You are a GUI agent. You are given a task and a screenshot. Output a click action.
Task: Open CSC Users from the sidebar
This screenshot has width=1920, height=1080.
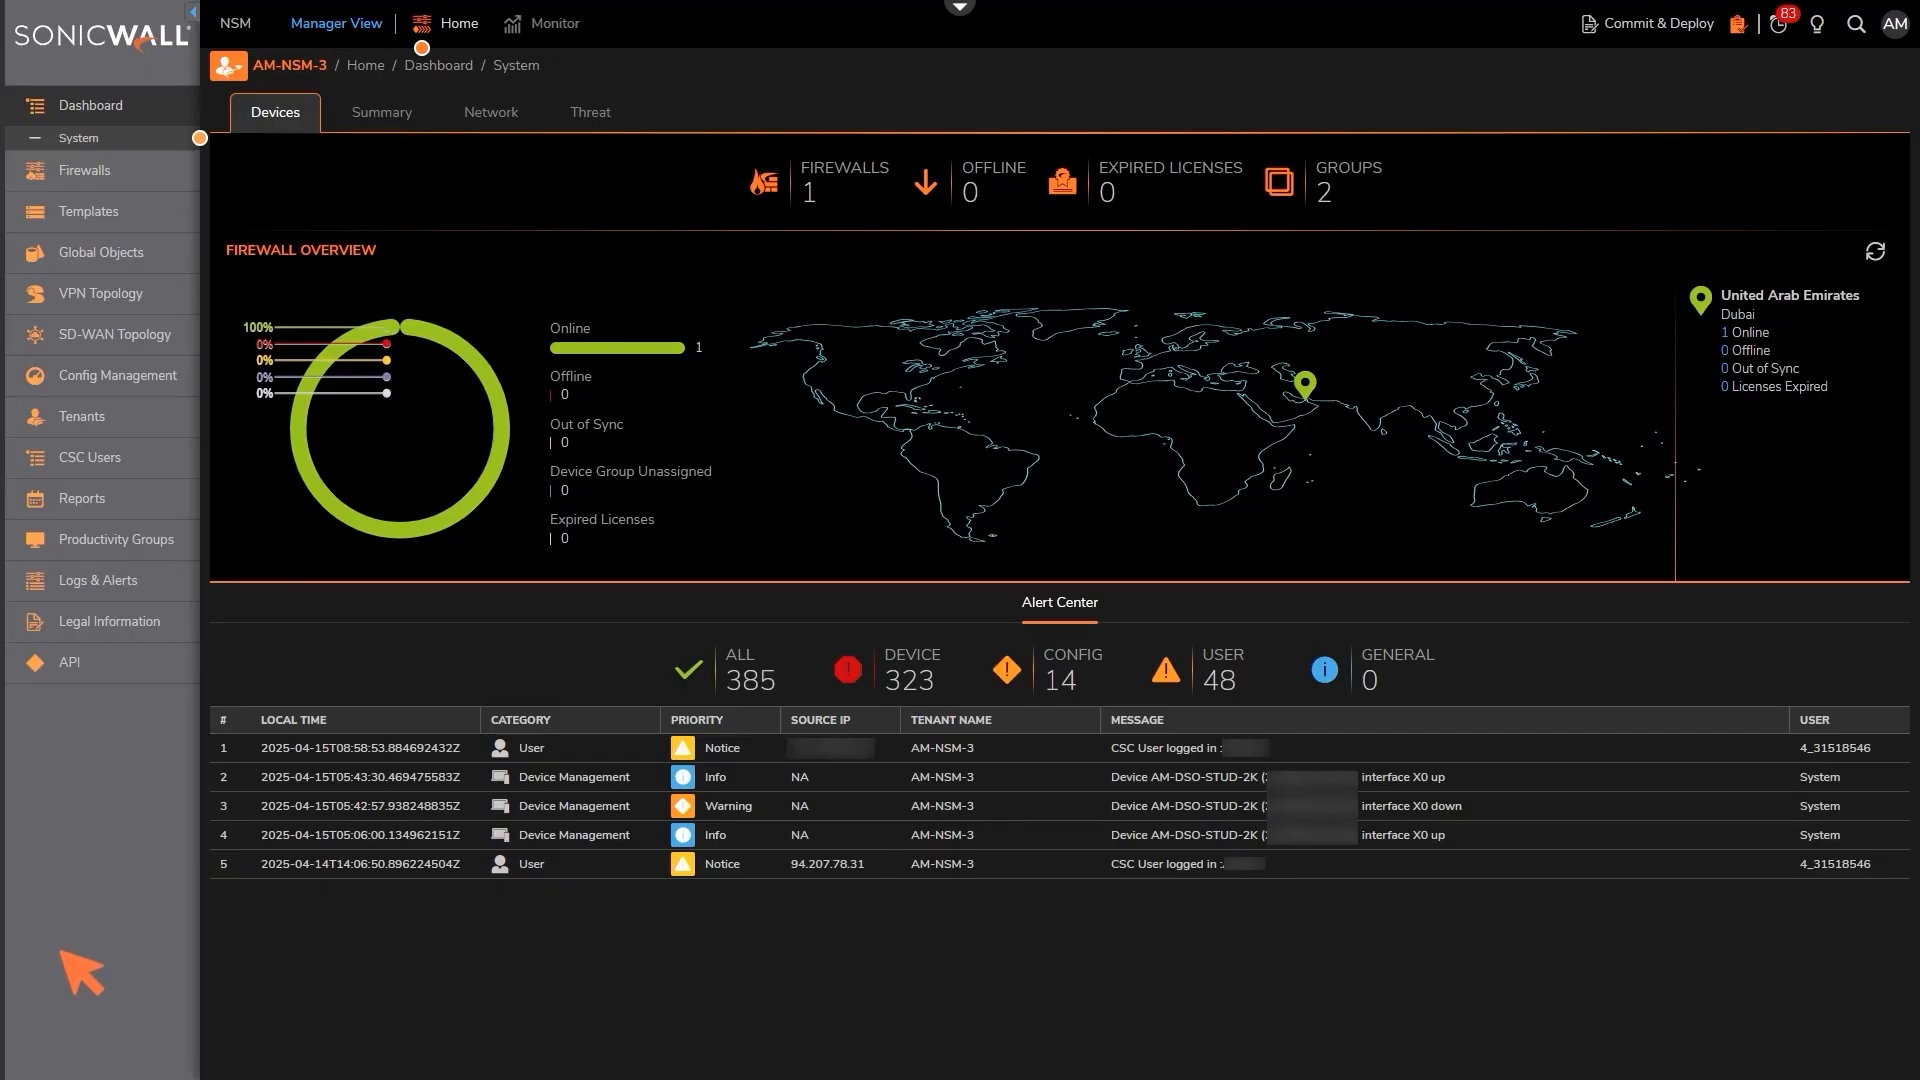click(x=89, y=457)
